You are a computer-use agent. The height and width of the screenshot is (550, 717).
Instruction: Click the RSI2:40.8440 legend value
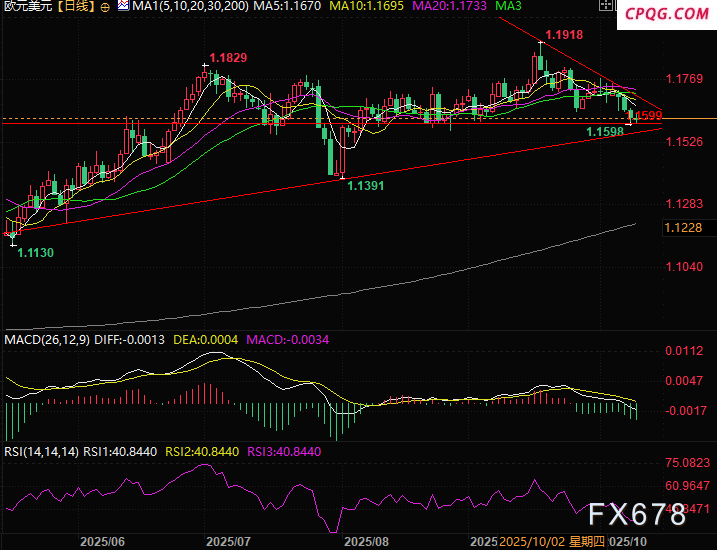point(203,451)
